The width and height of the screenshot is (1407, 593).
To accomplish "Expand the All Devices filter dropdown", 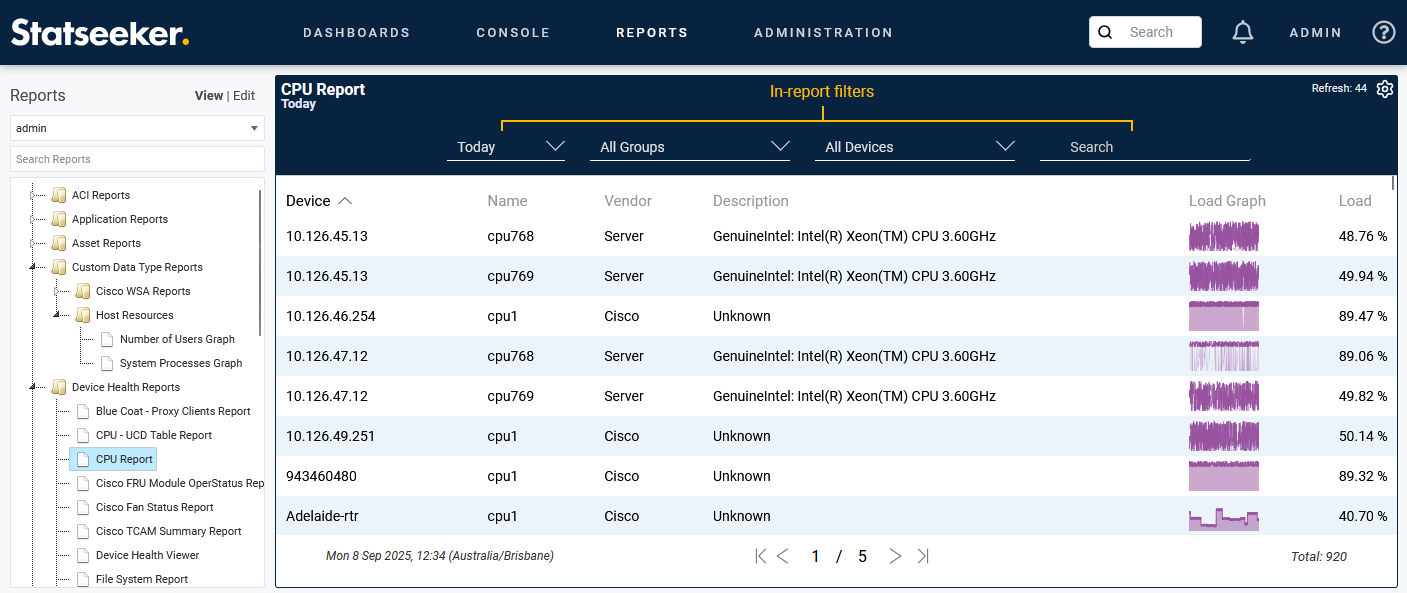I will (x=915, y=147).
